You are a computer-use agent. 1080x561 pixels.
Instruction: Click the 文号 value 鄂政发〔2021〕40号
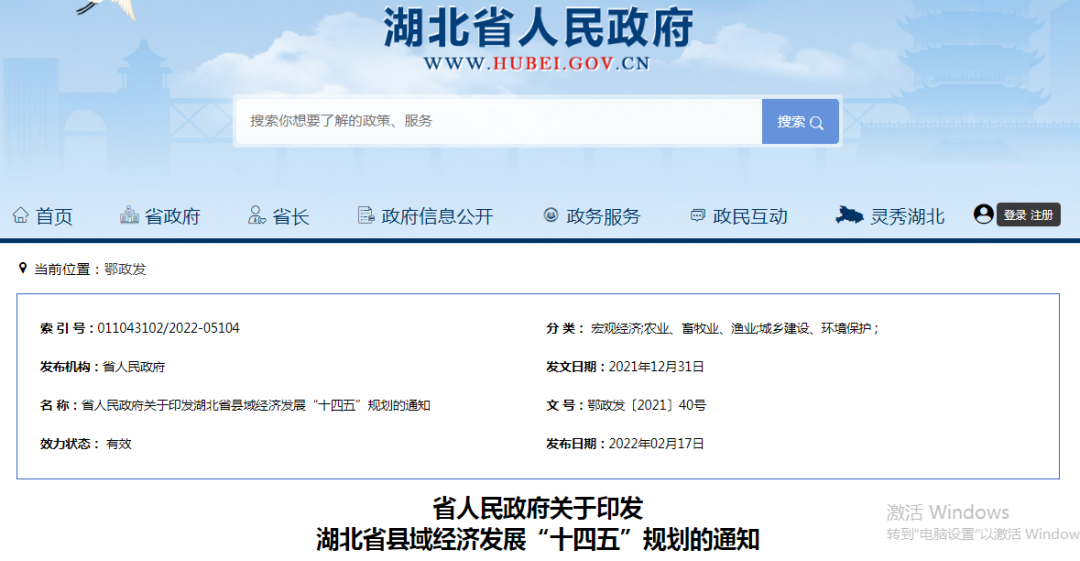(647, 405)
